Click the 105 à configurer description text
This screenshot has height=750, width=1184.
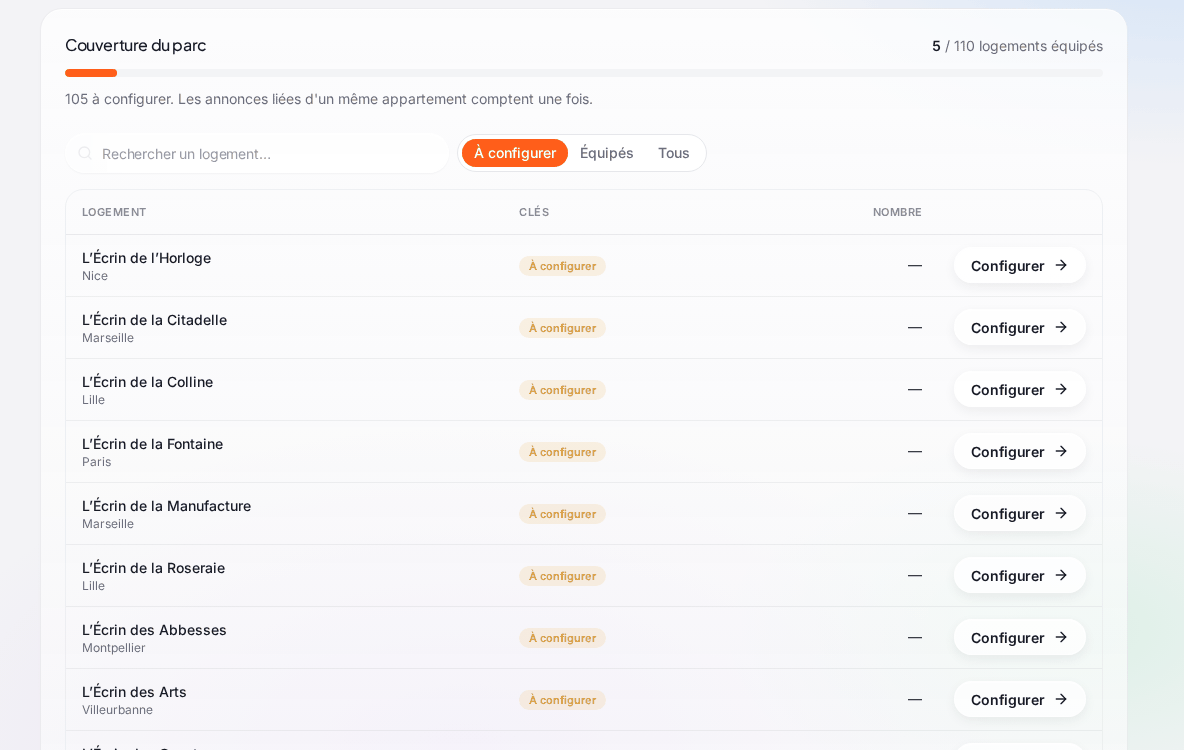(328, 99)
